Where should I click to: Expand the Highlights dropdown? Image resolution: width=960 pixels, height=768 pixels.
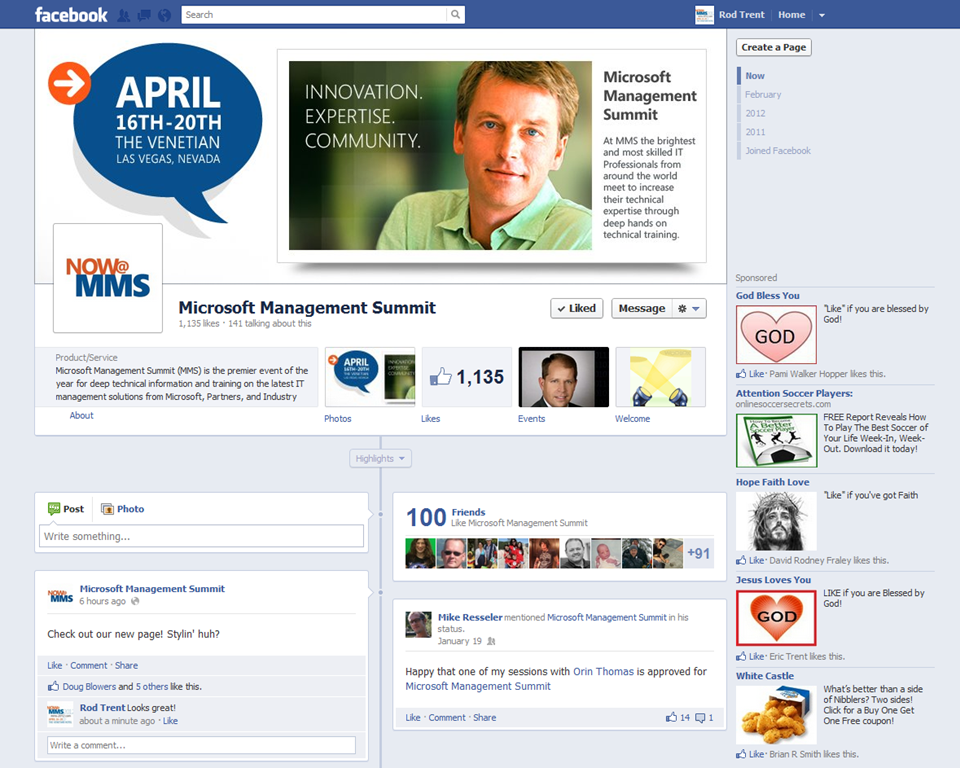(x=380, y=458)
